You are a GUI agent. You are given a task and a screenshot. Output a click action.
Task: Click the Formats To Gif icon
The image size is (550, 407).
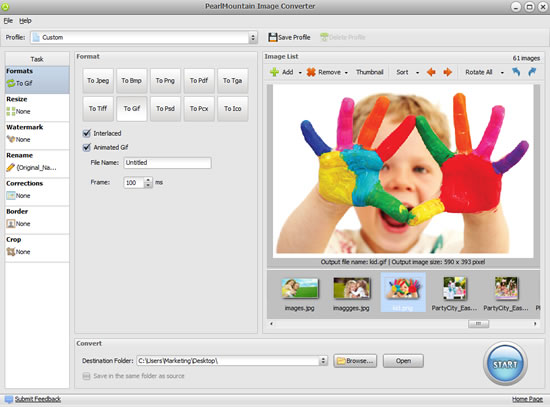coord(11,84)
